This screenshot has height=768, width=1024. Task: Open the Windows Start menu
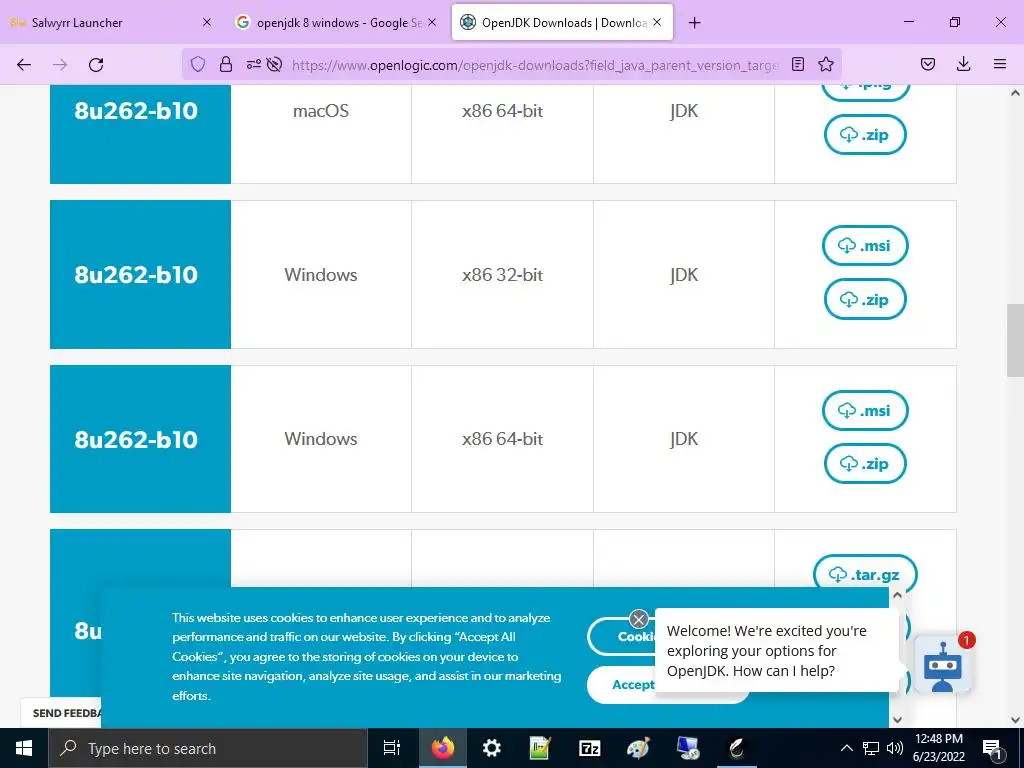(24, 748)
